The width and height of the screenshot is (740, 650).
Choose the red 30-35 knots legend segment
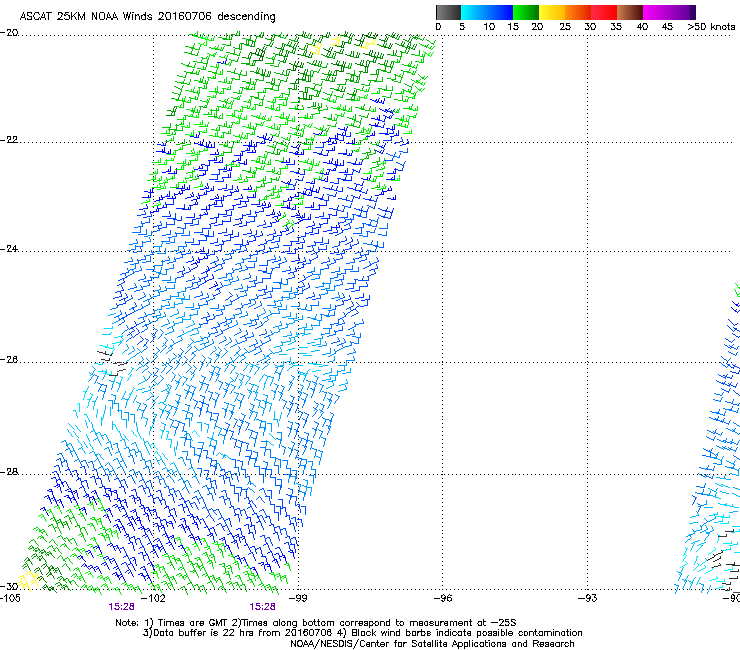[604, 12]
